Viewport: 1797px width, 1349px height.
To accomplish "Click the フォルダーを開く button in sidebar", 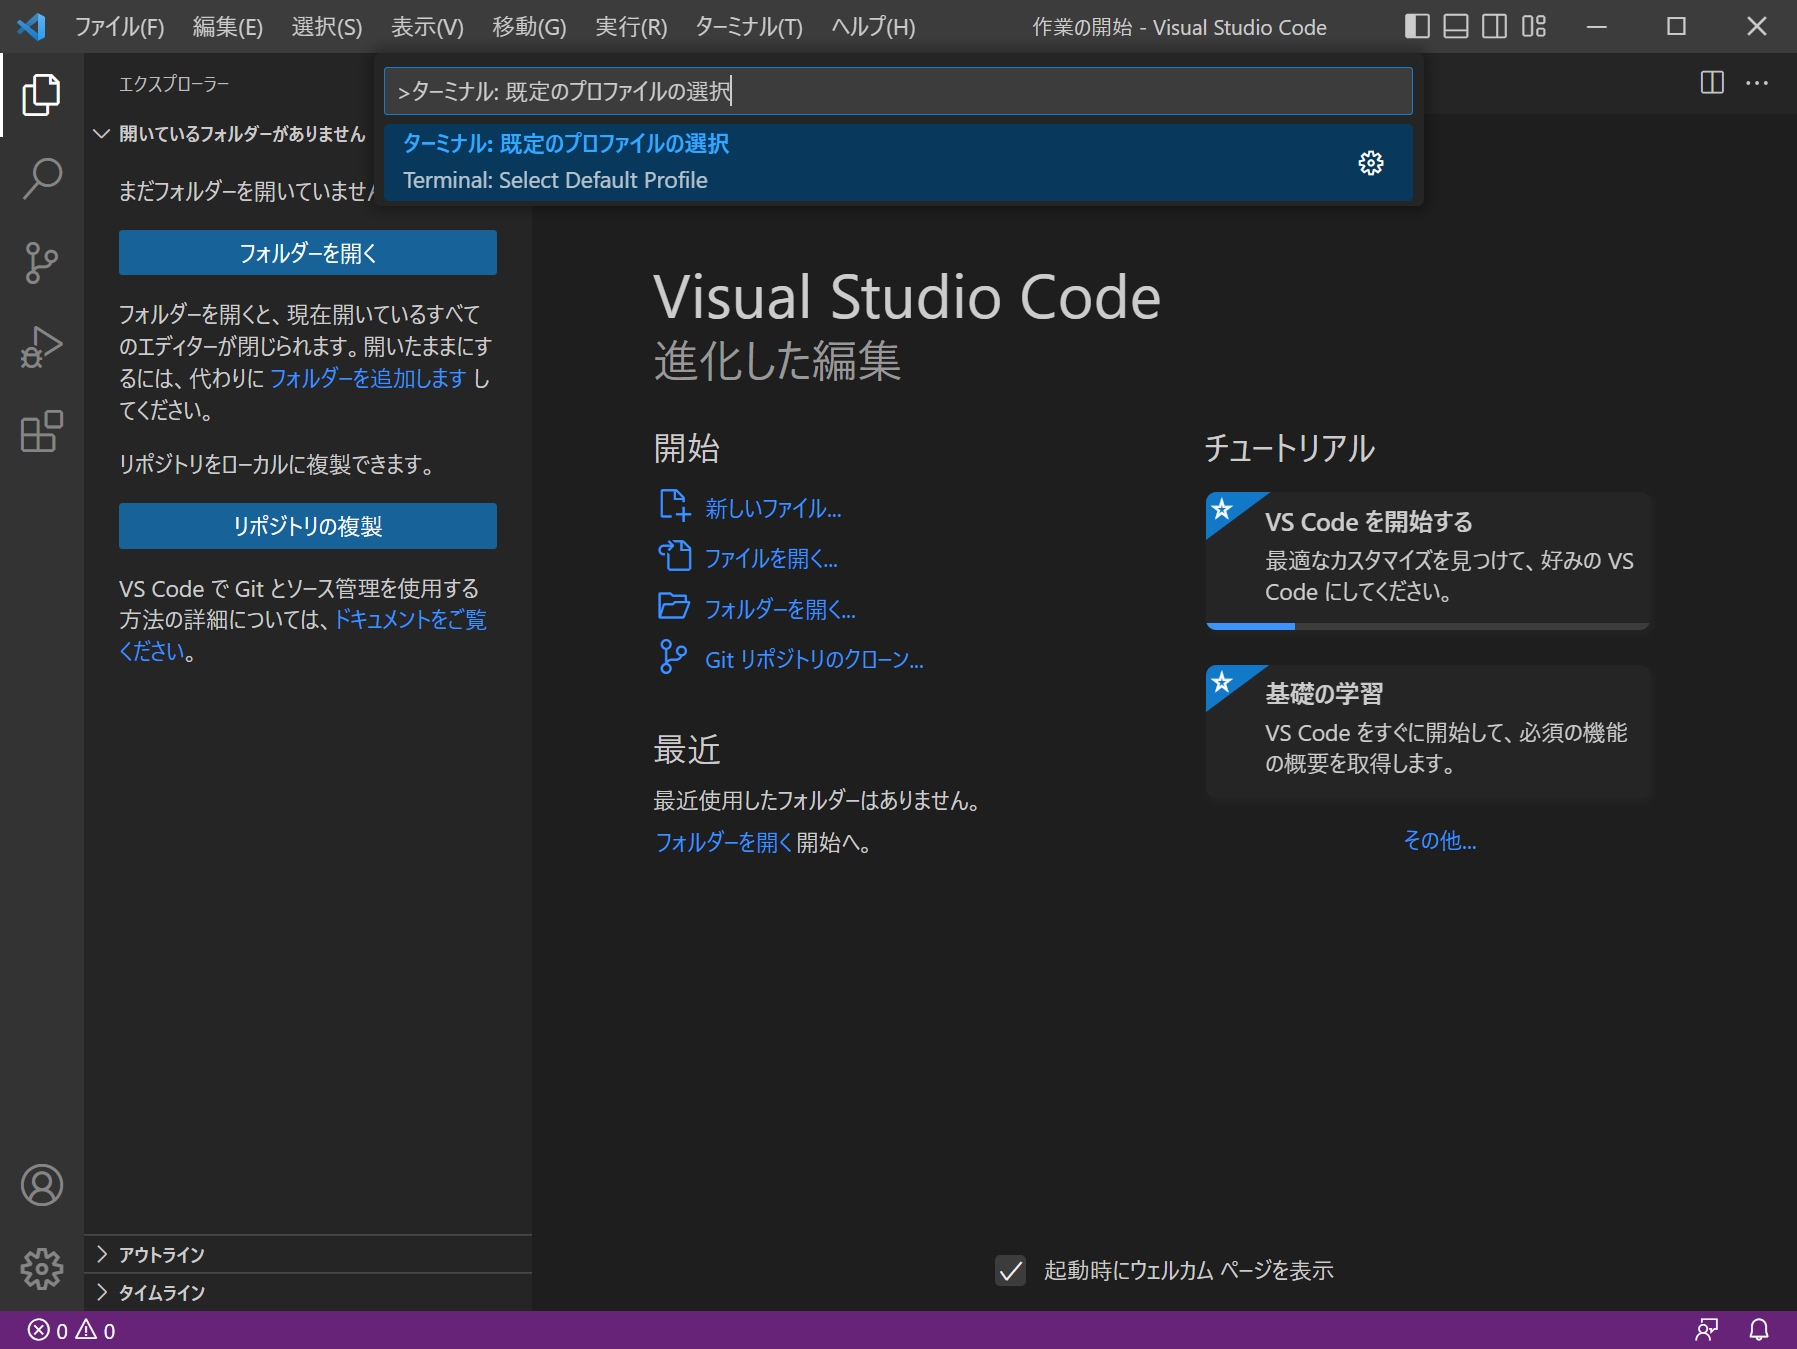I will click(308, 253).
